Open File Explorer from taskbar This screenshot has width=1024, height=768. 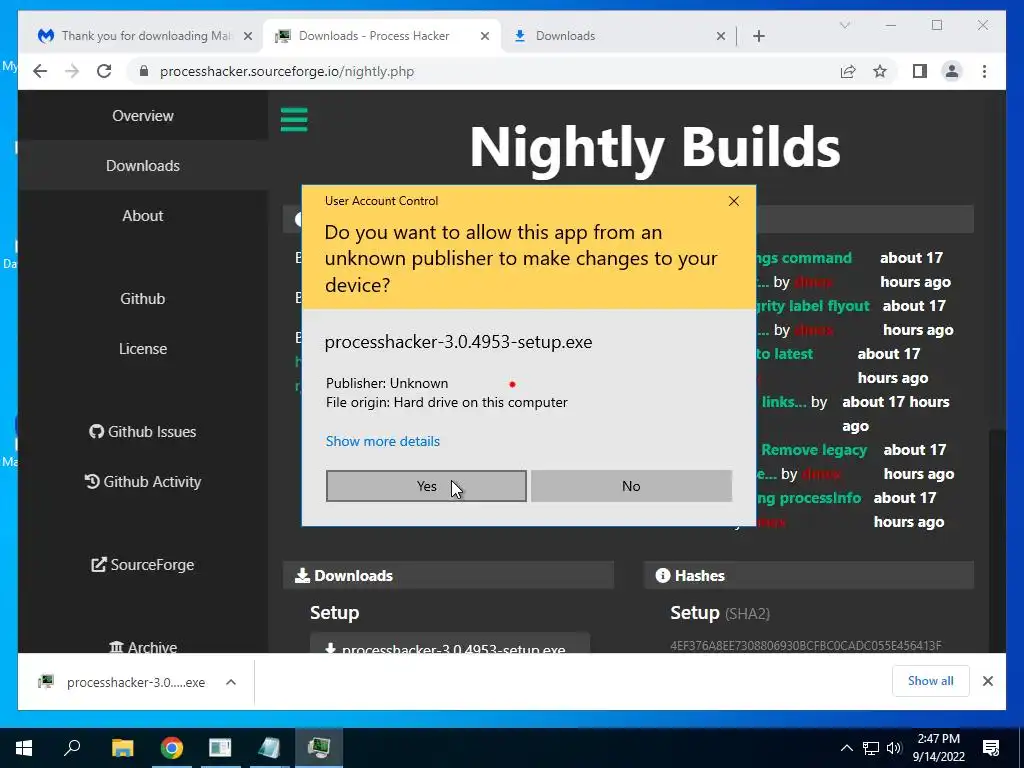click(x=122, y=748)
